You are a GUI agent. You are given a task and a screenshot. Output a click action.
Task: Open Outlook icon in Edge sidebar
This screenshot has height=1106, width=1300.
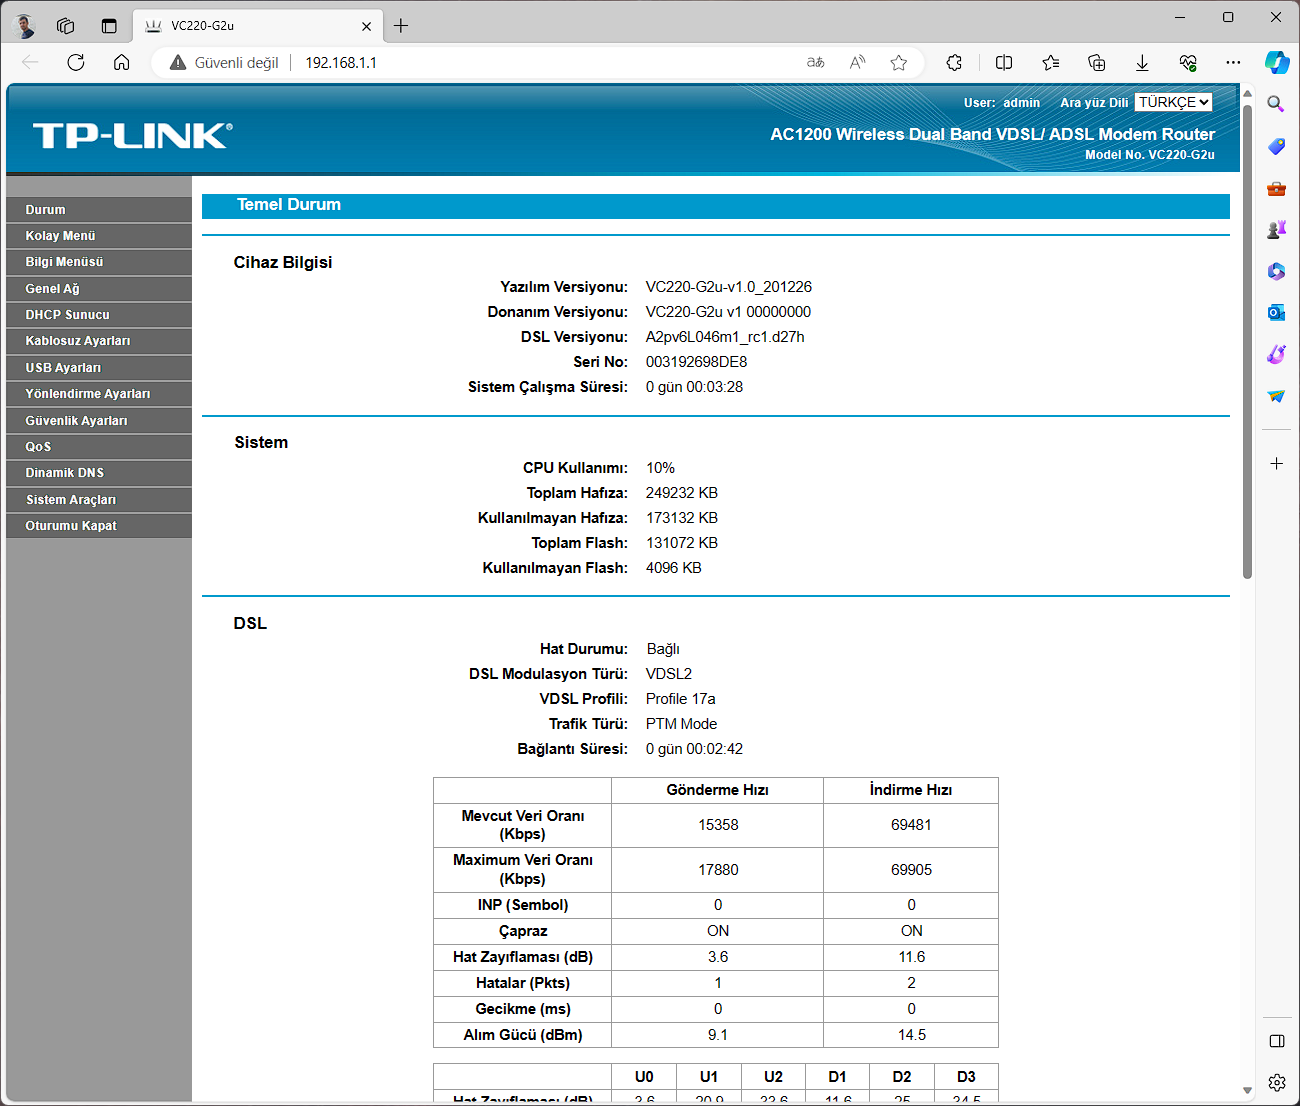(x=1276, y=312)
